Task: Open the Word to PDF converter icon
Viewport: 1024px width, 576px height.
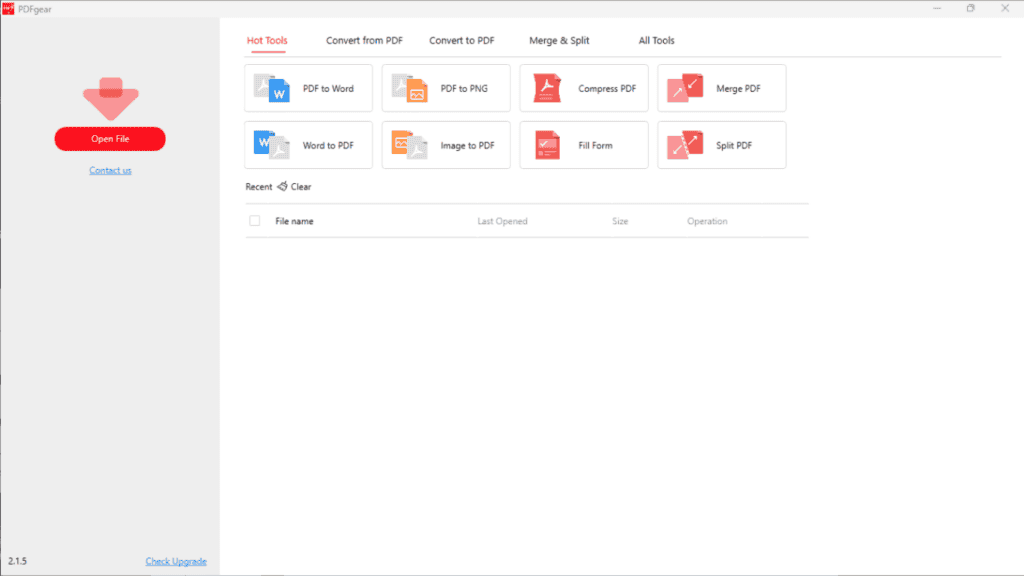Action: (x=271, y=145)
